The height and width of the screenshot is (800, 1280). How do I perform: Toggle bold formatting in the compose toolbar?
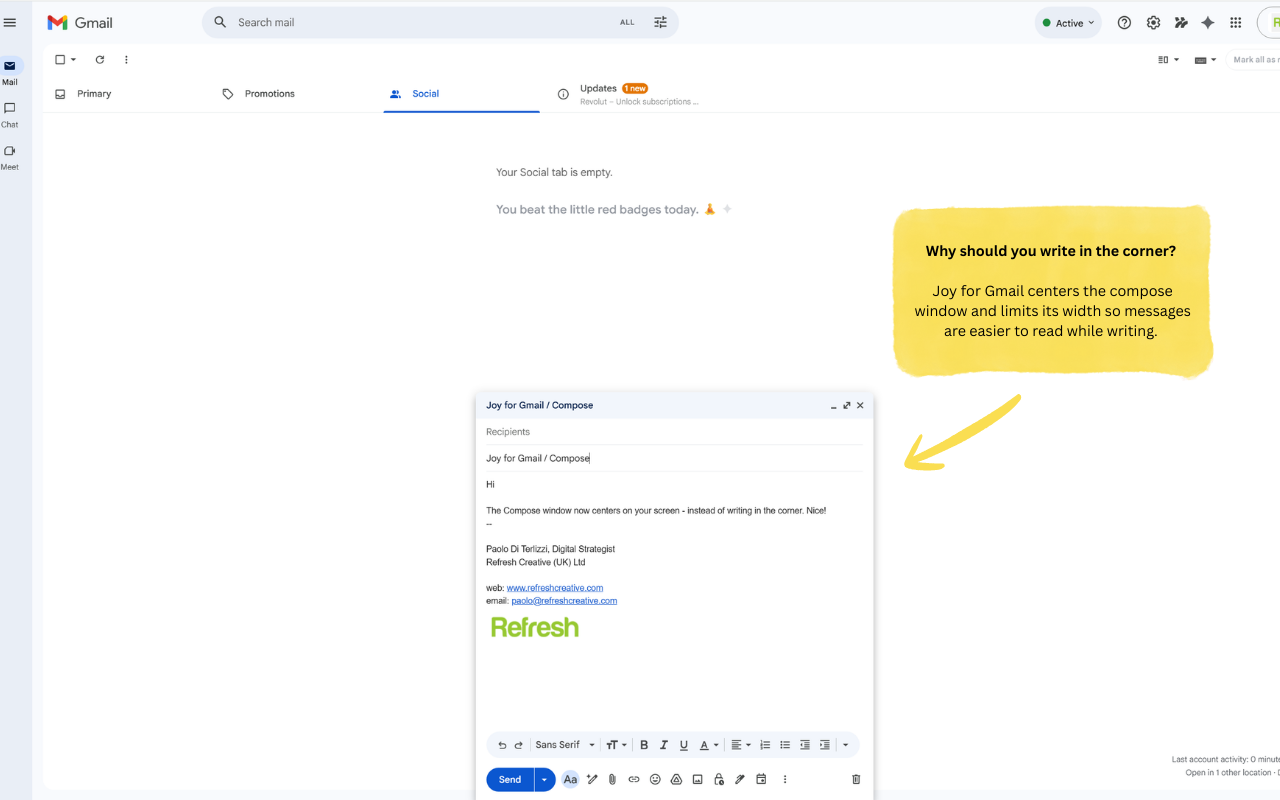click(644, 744)
